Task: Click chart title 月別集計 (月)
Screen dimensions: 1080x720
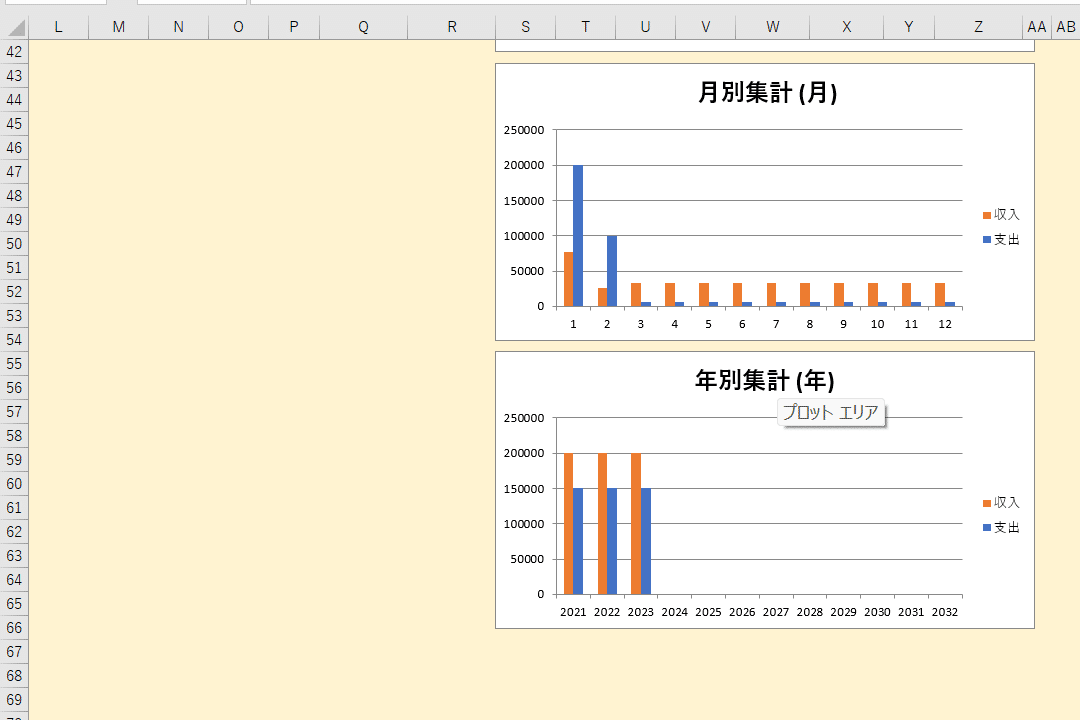Action: pyautogui.click(x=767, y=92)
